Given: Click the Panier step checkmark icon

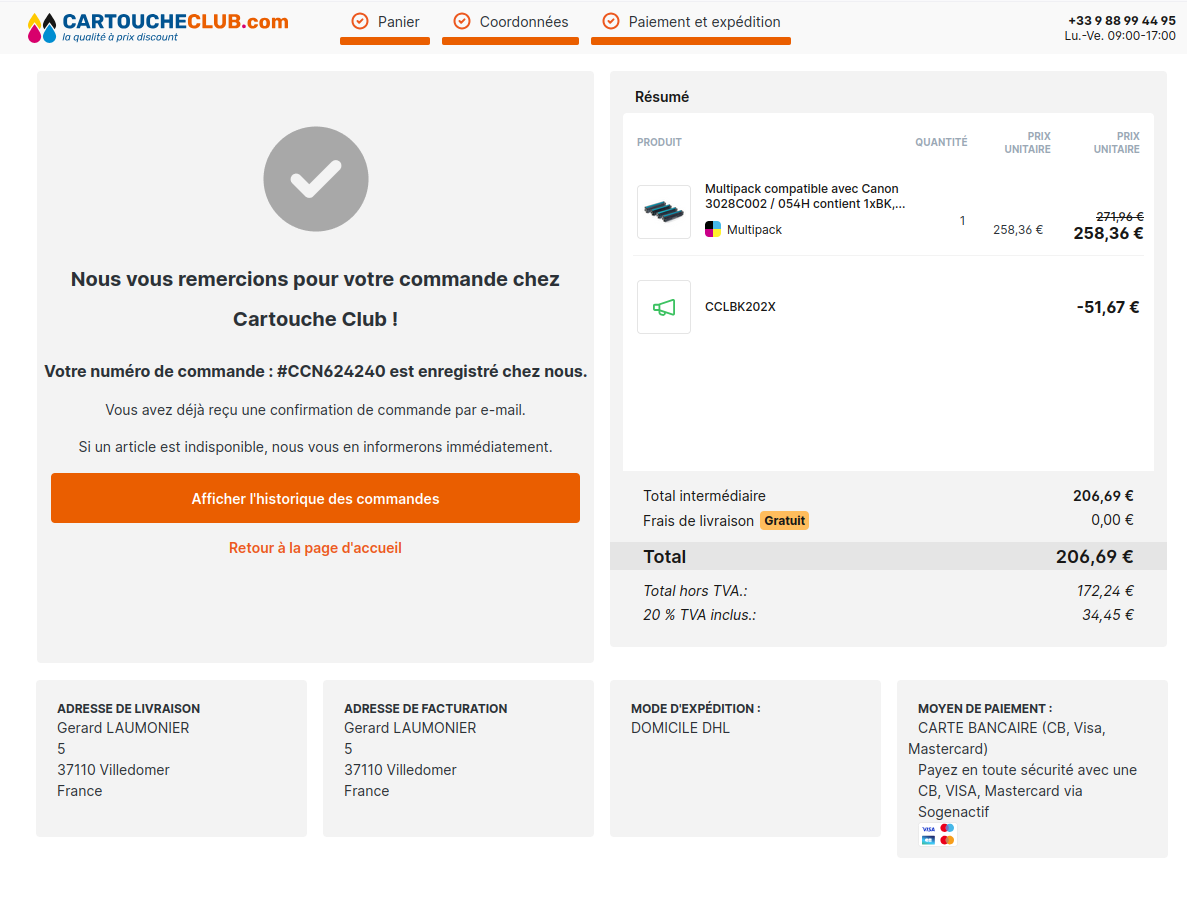Looking at the screenshot, I should click(x=360, y=21).
